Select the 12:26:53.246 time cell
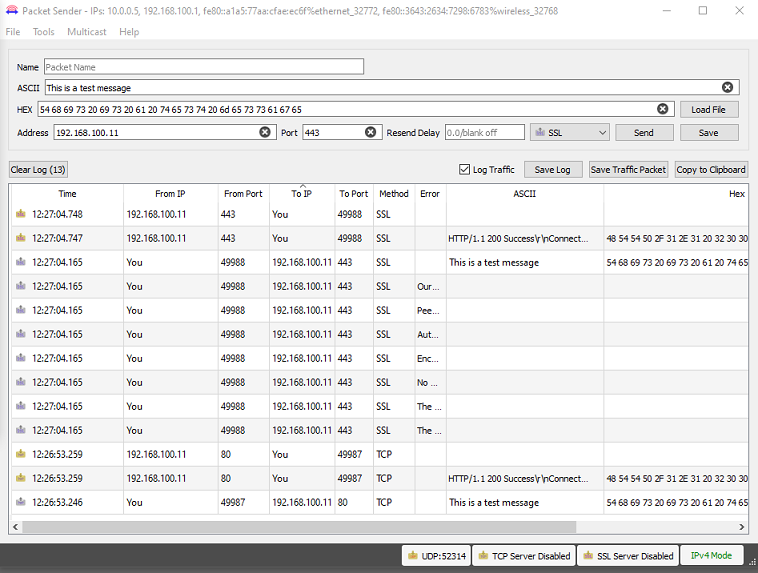Screen dimensions: 758x573 point(67,502)
